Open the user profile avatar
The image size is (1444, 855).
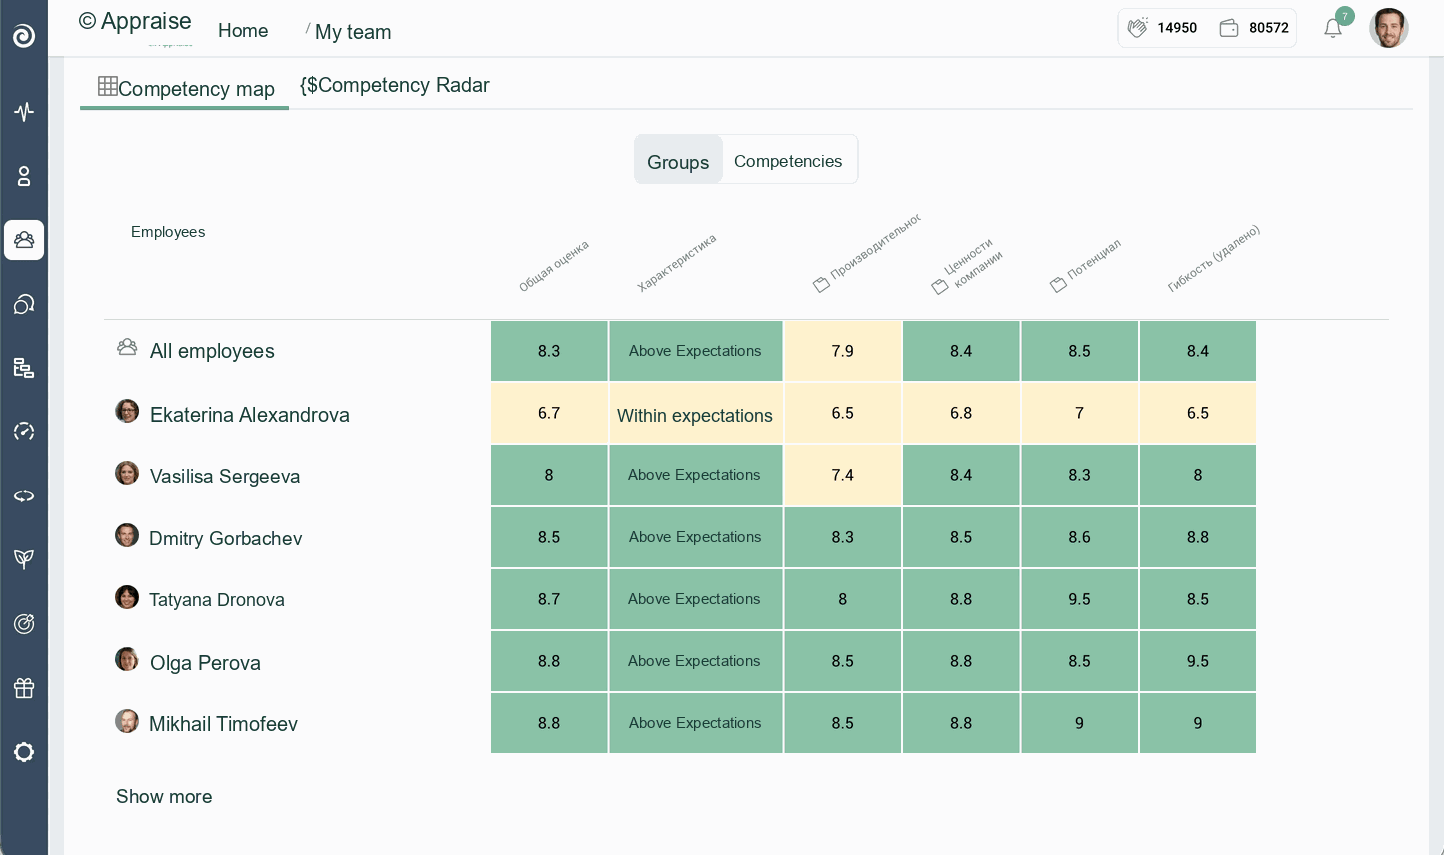click(1388, 28)
